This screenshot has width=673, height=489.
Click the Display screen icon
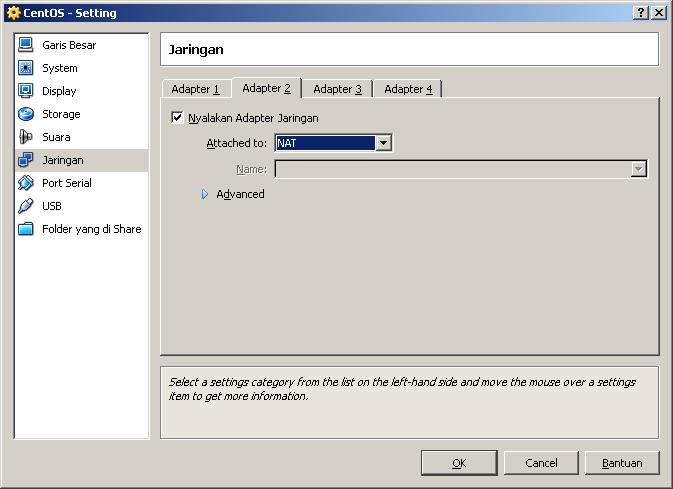click(x=25, y=91)
